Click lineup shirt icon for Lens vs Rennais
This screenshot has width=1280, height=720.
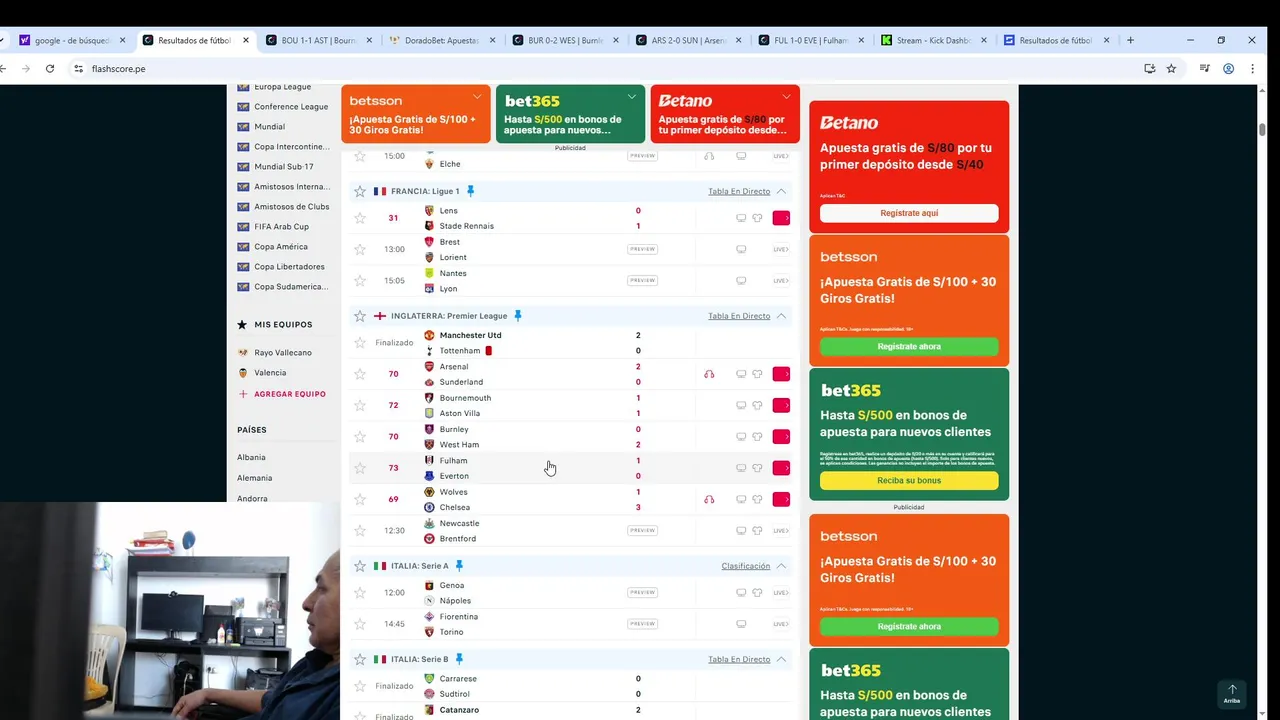[x=757, y=218]
